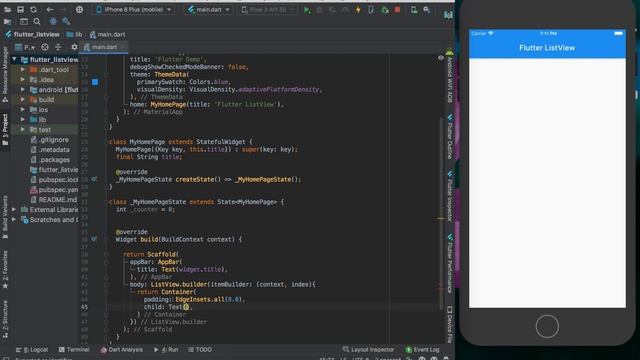Screen dimensions: 640x360
Task: Open the main.dart run configuration dropdown
Action: 209,9
